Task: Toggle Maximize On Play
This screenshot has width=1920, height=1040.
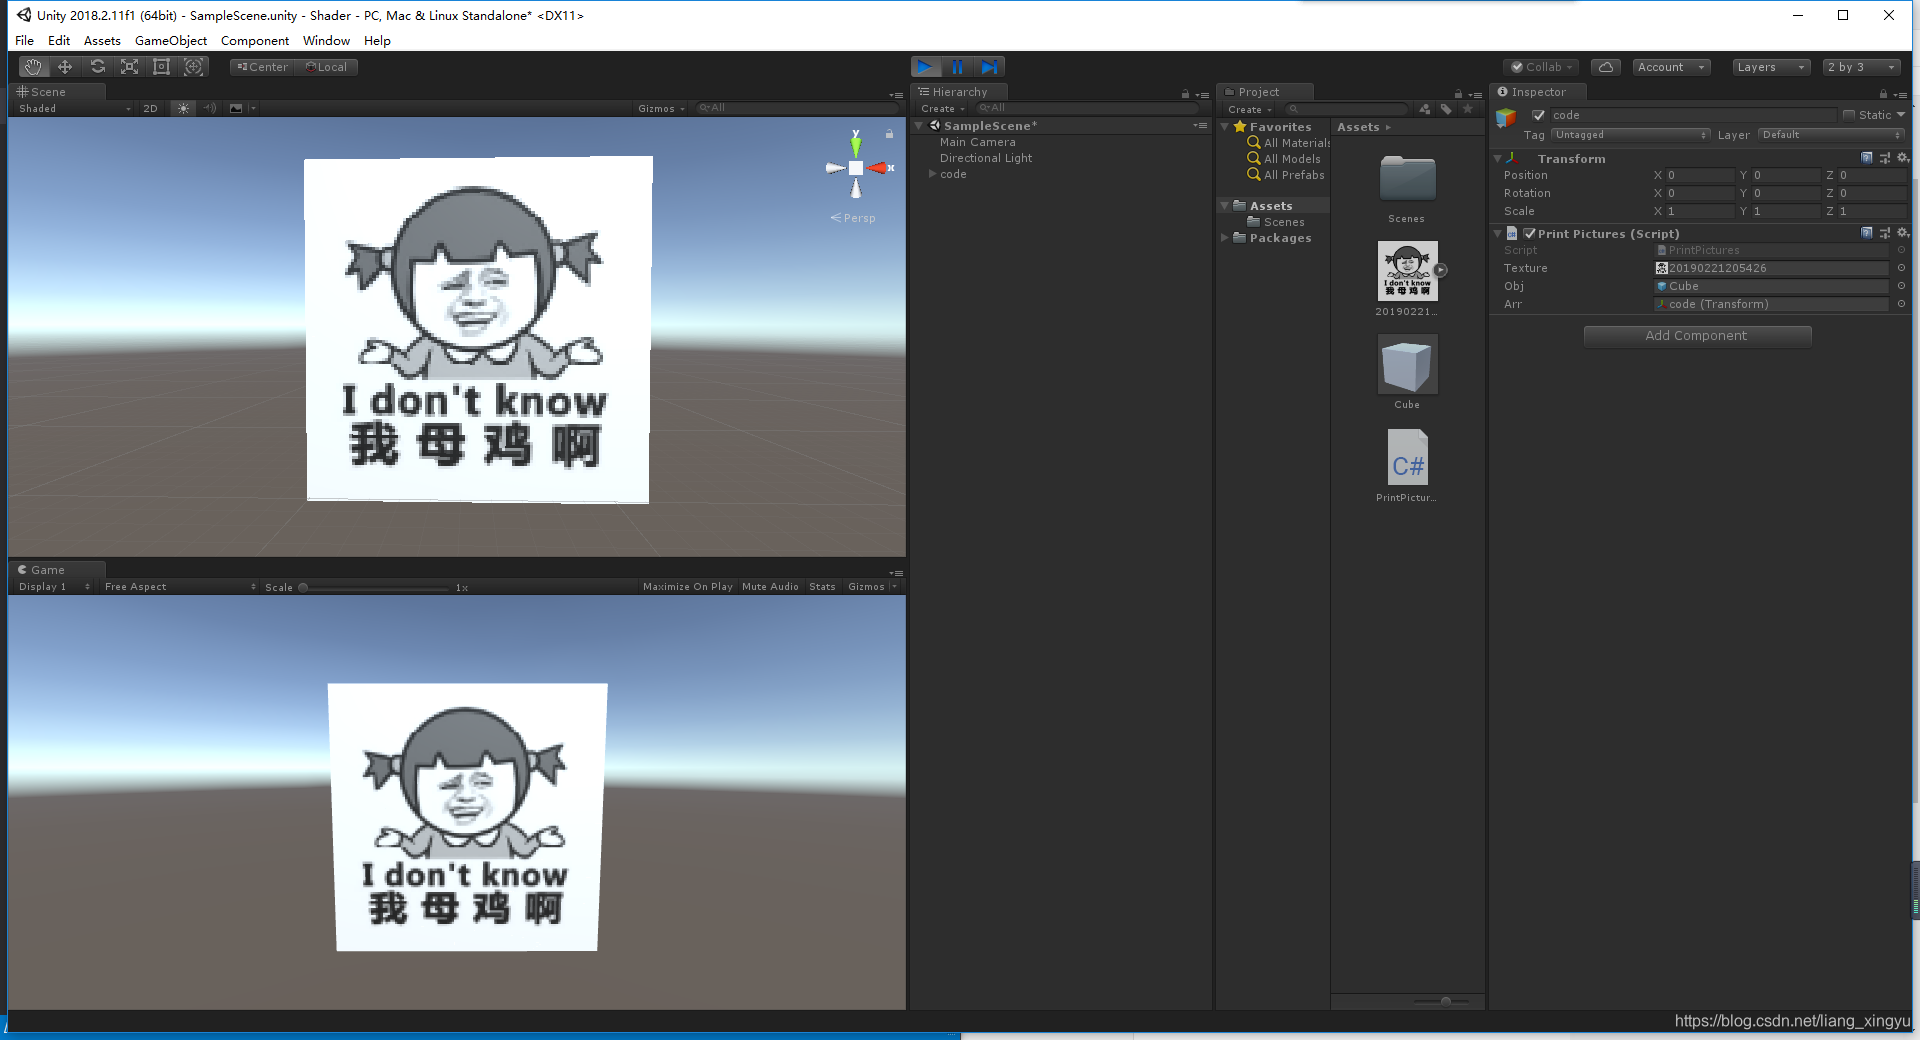Action: coord(687,587)
